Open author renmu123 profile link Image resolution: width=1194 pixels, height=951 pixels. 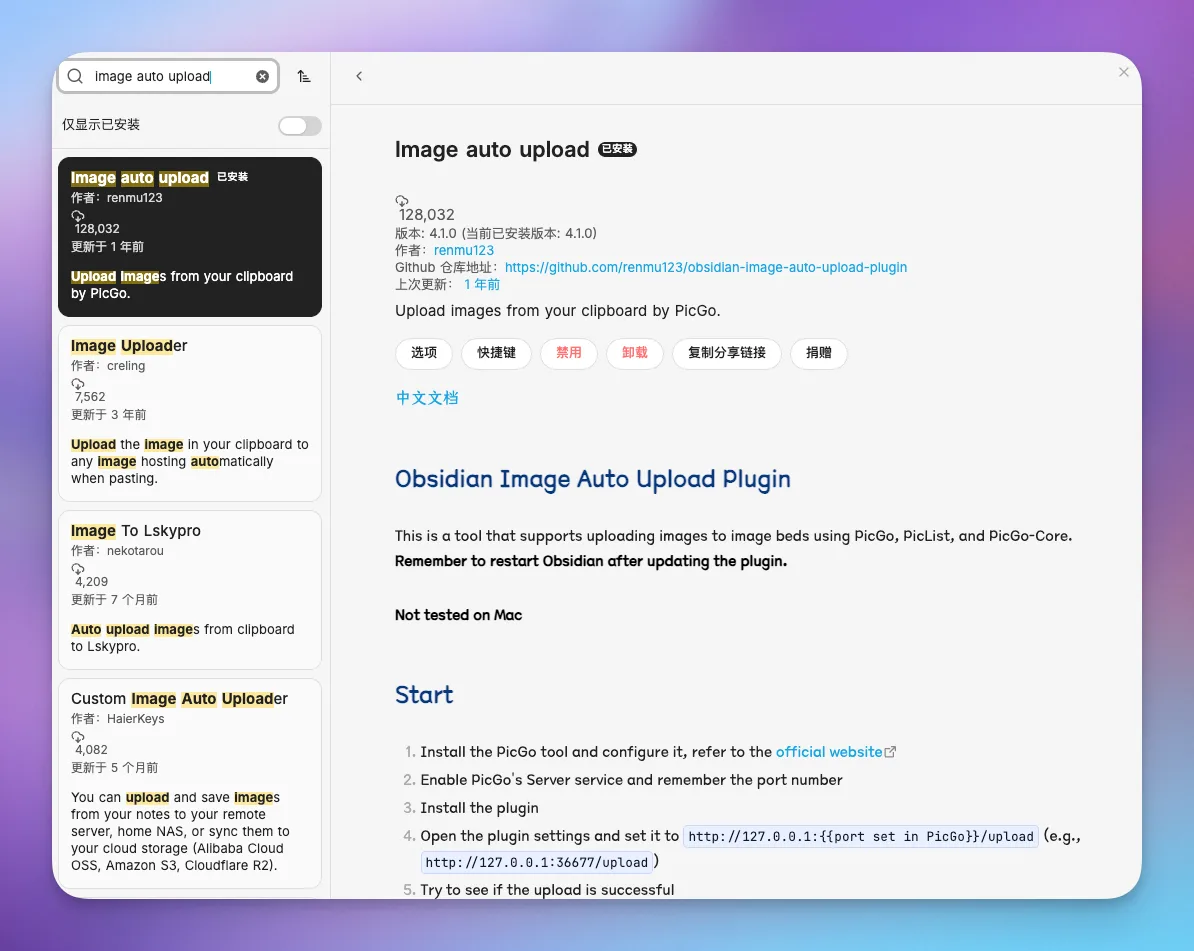coord(464,251)
